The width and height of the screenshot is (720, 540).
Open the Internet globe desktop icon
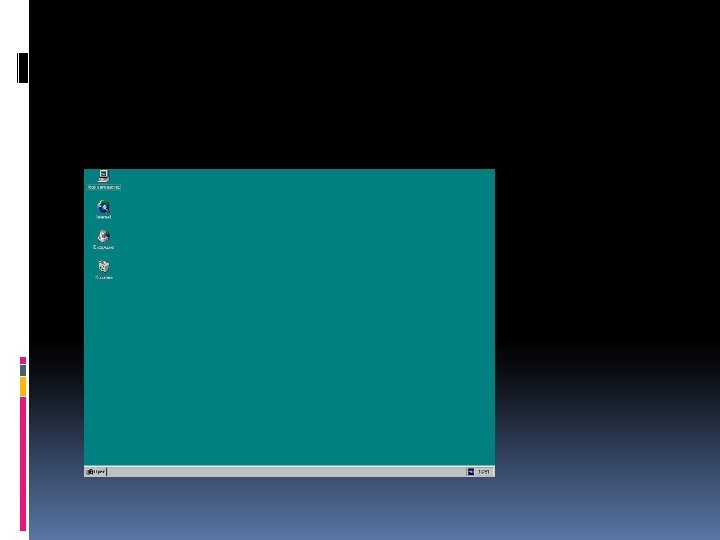coord(104,207)
